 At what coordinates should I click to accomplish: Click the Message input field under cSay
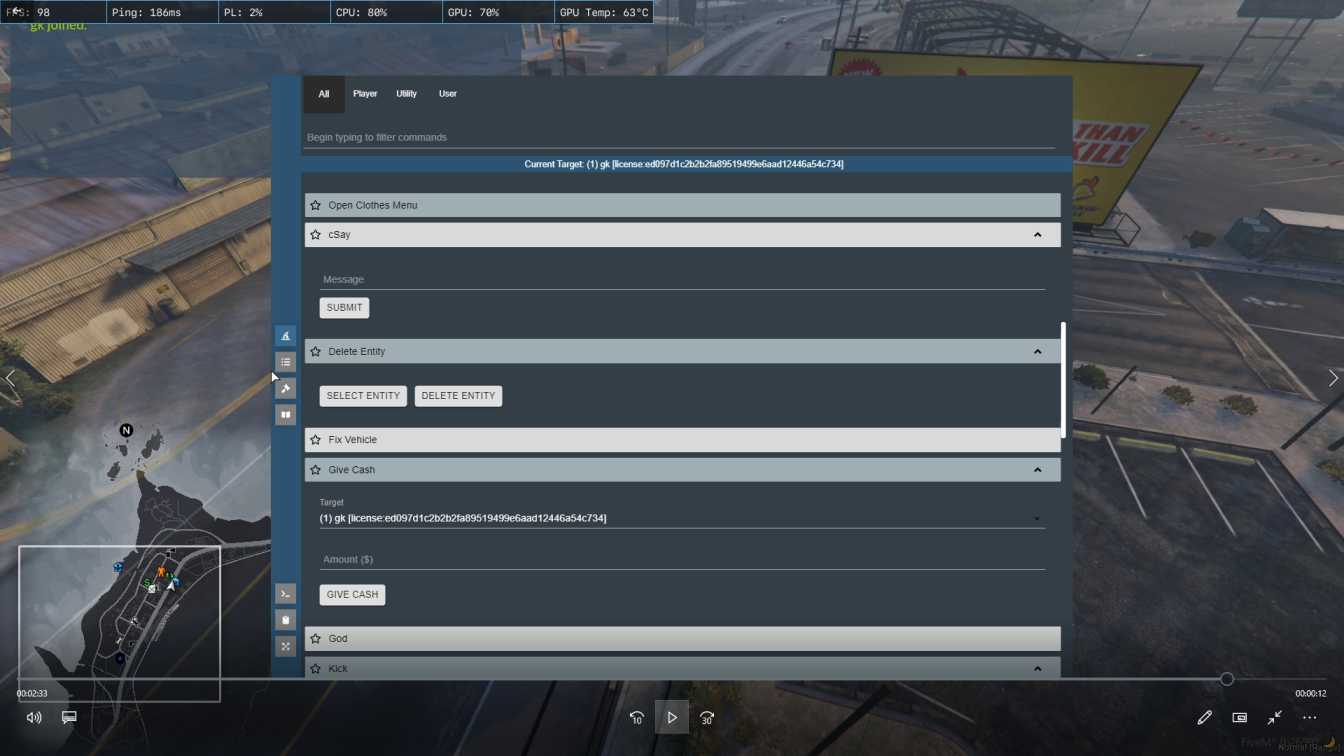683,279
